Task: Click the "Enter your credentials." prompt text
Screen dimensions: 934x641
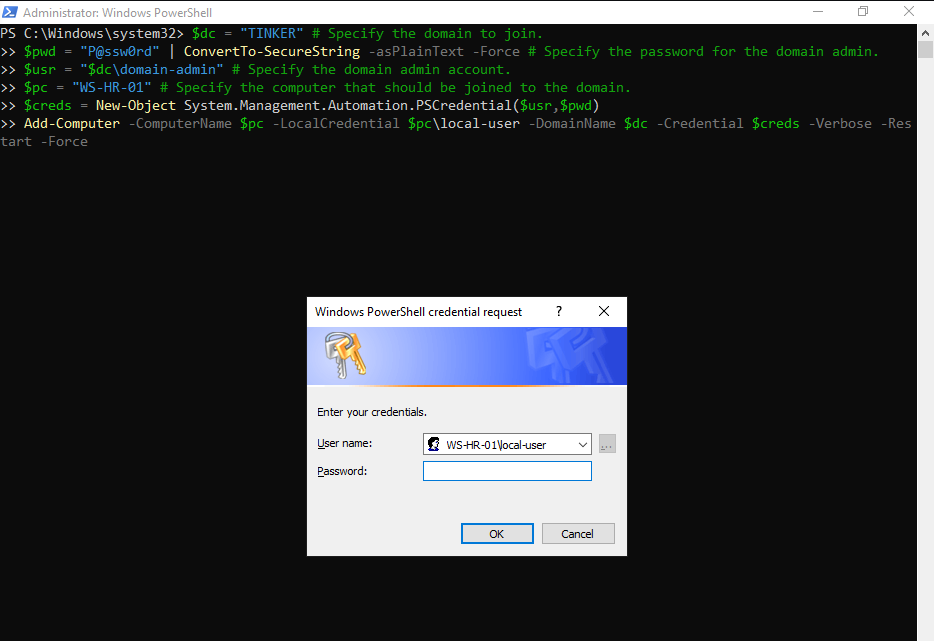Action: (371, 412)
